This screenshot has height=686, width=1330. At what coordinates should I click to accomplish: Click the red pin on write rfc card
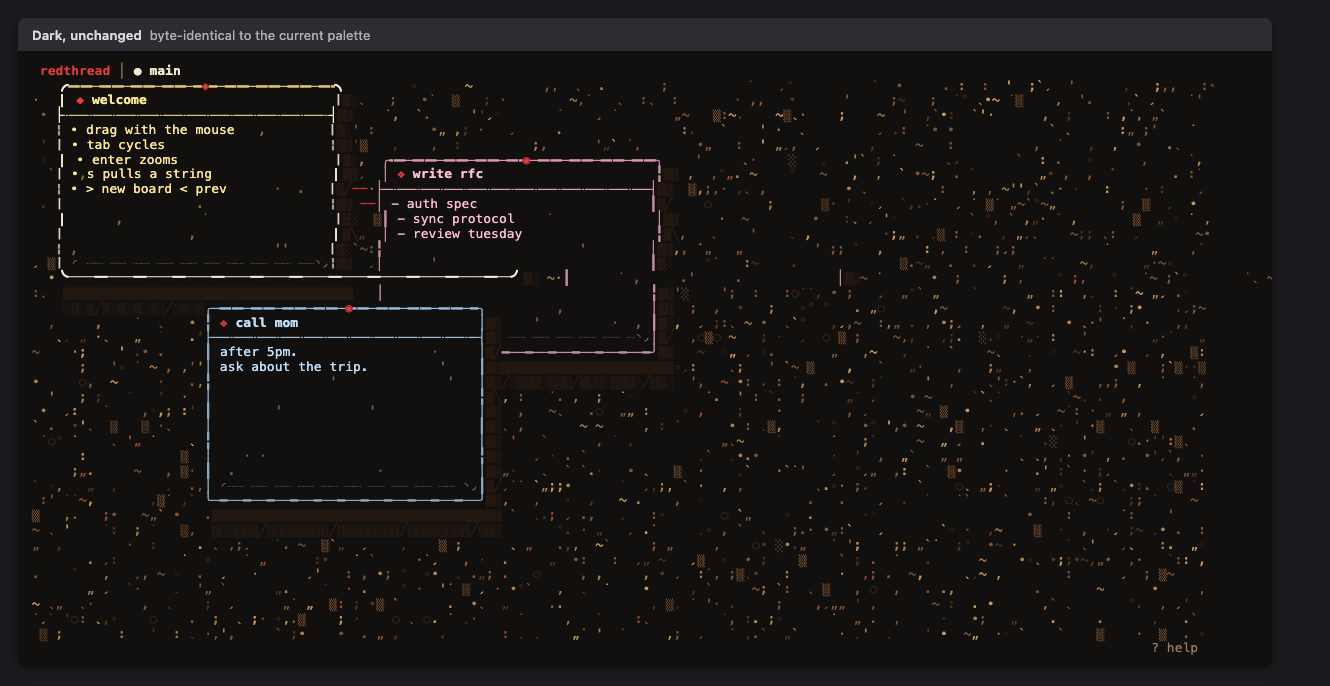click(x=526, y=161)
